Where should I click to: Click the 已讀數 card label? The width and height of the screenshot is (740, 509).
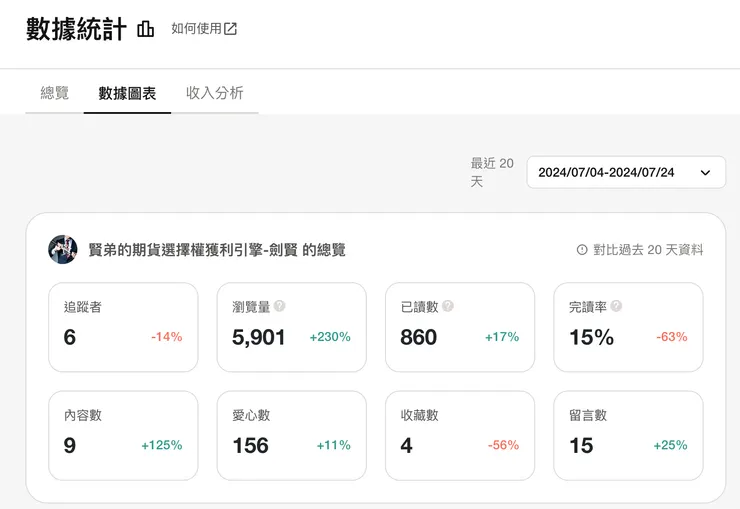point(420,307)
